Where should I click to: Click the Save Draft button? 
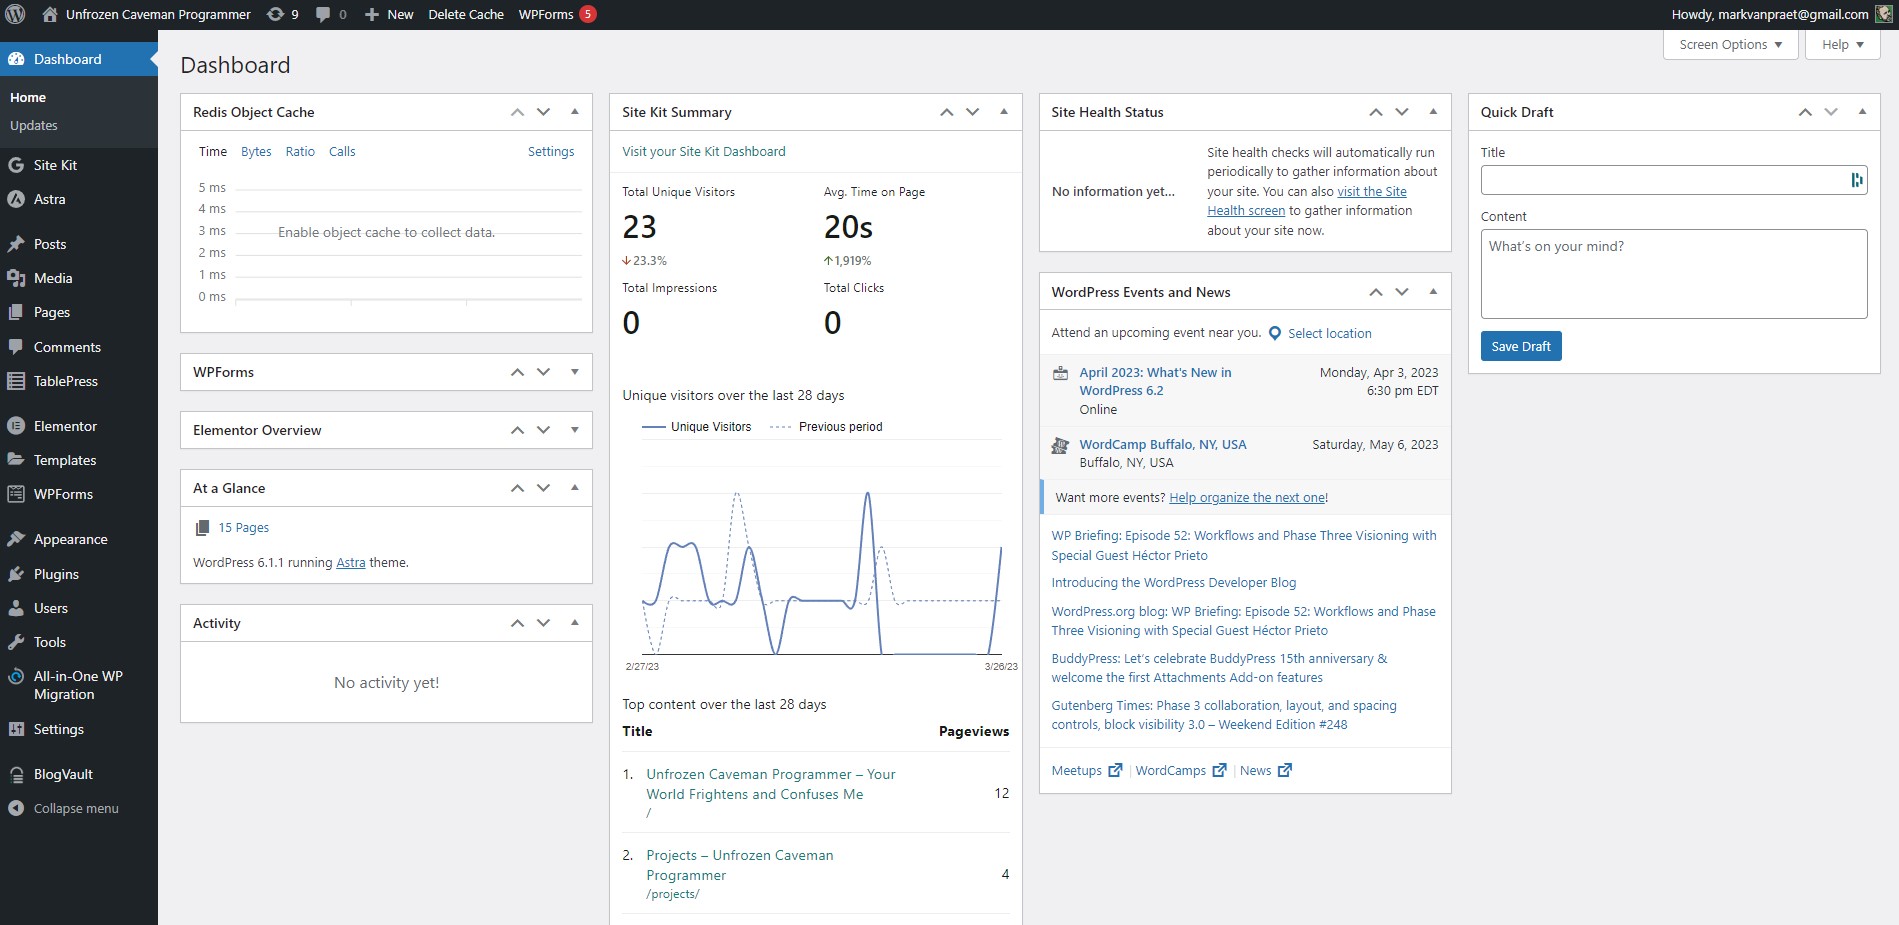click(1520, 346)
